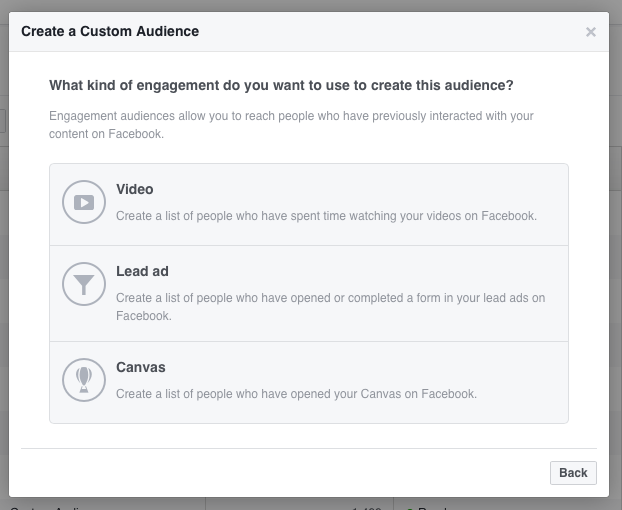Go back with the Back button
622x510 pixels.
click(573, 473)
